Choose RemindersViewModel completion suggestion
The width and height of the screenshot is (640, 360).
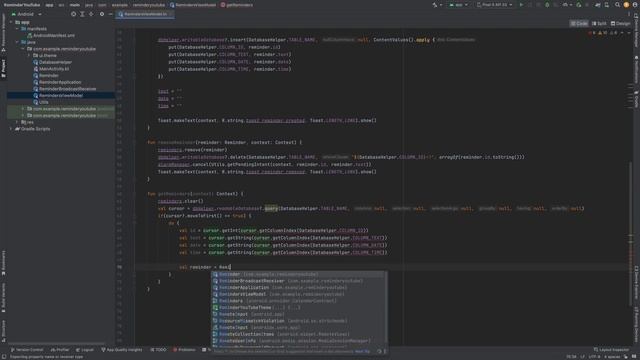point(299,294)
